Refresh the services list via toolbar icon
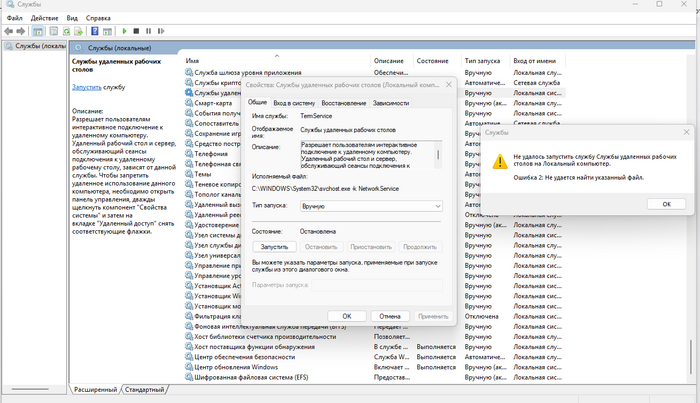Image resolution: width=700 pixels, height=403 pixels. (66, 31)
